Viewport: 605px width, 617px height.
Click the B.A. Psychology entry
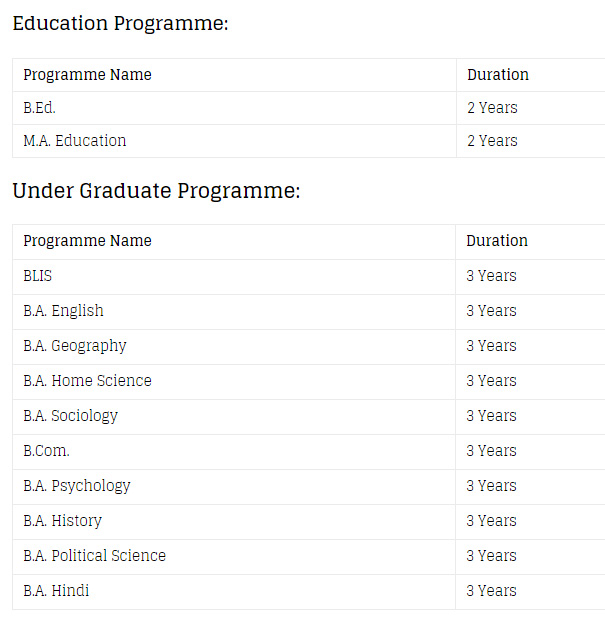(77, 486)
